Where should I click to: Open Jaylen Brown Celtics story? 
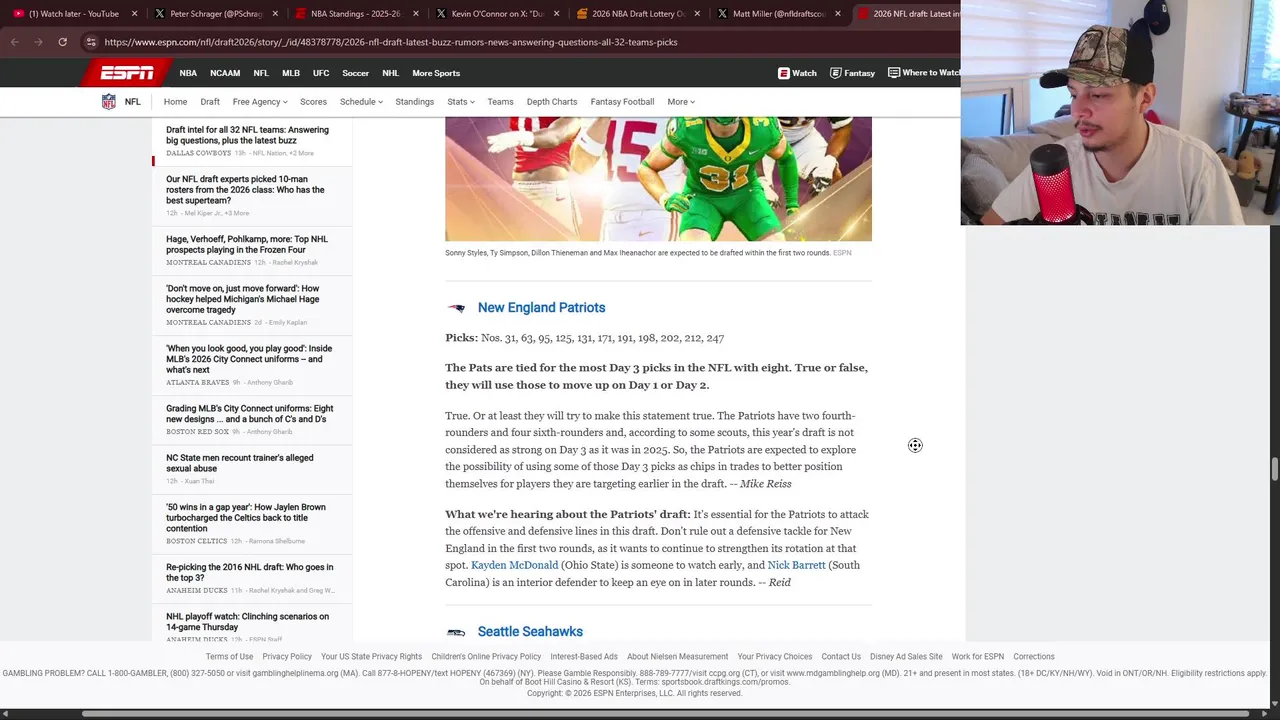coord(245,518)
